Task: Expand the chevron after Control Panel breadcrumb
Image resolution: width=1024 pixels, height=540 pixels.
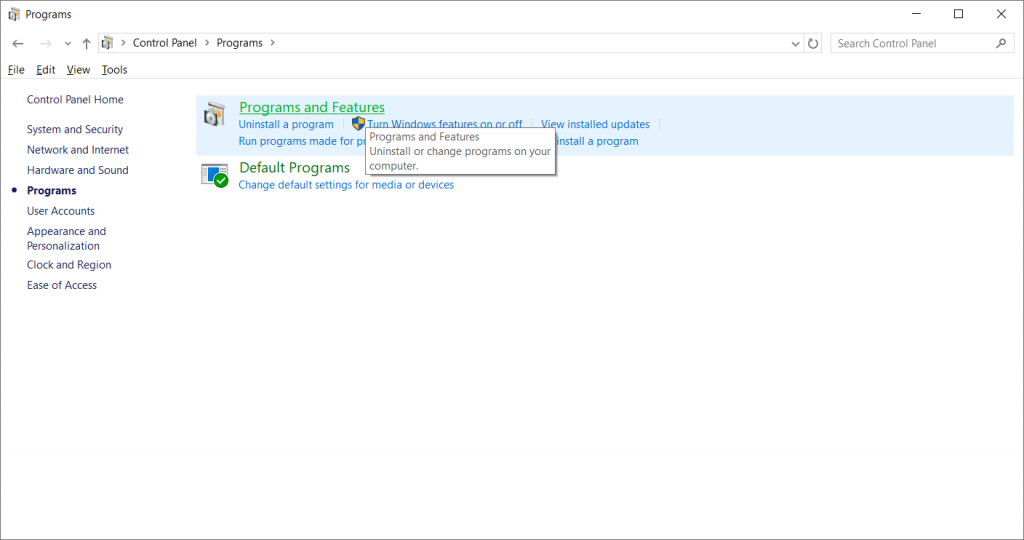Action: click(207, 42)
